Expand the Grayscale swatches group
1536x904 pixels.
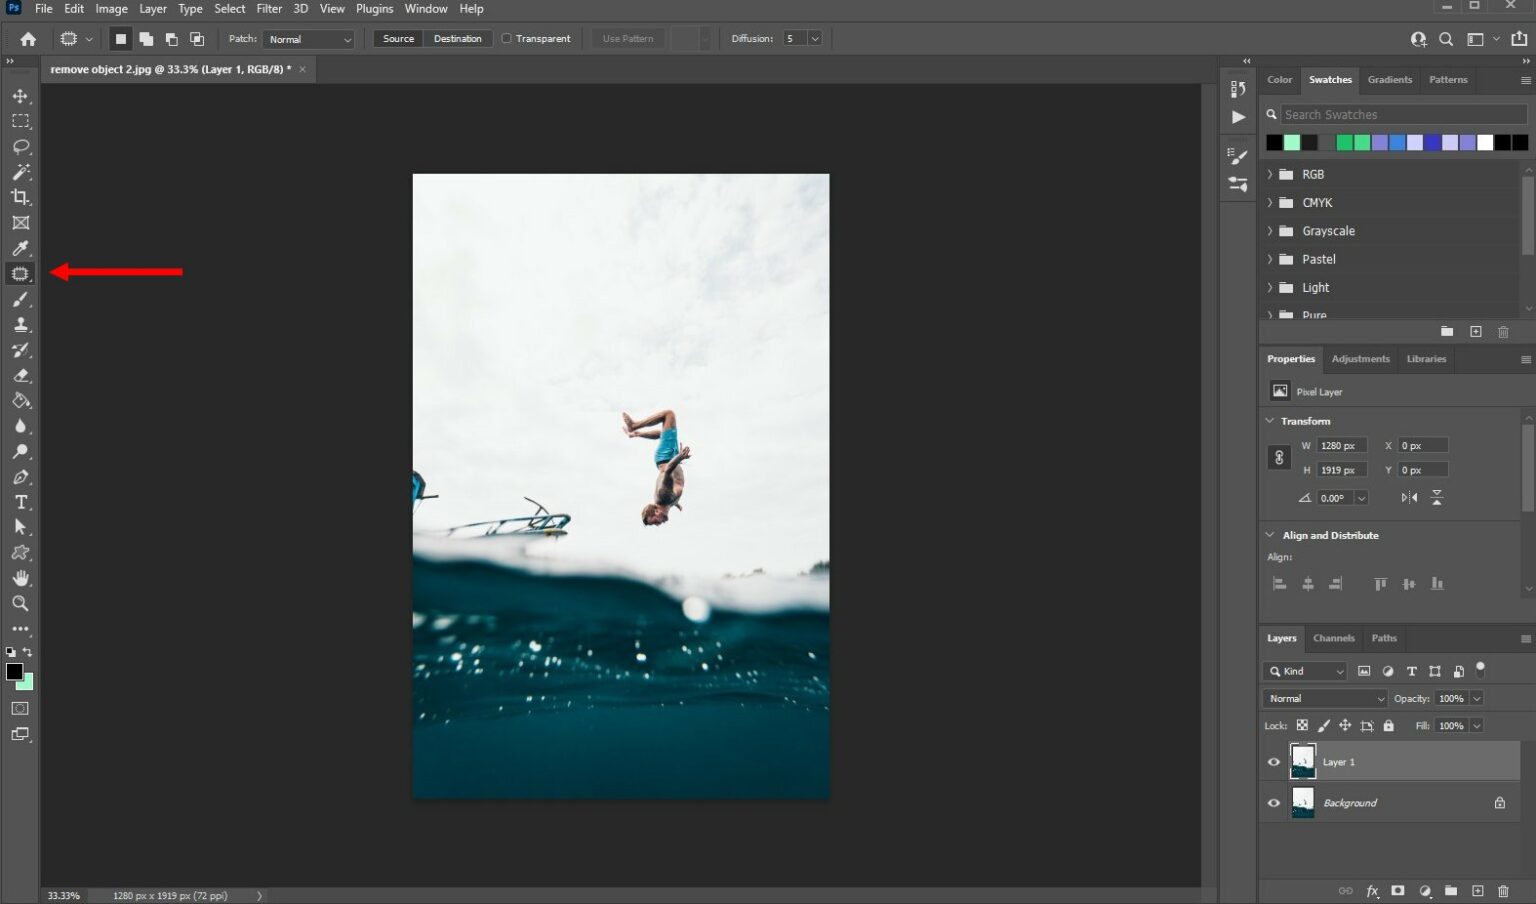tap(1271, 231)
